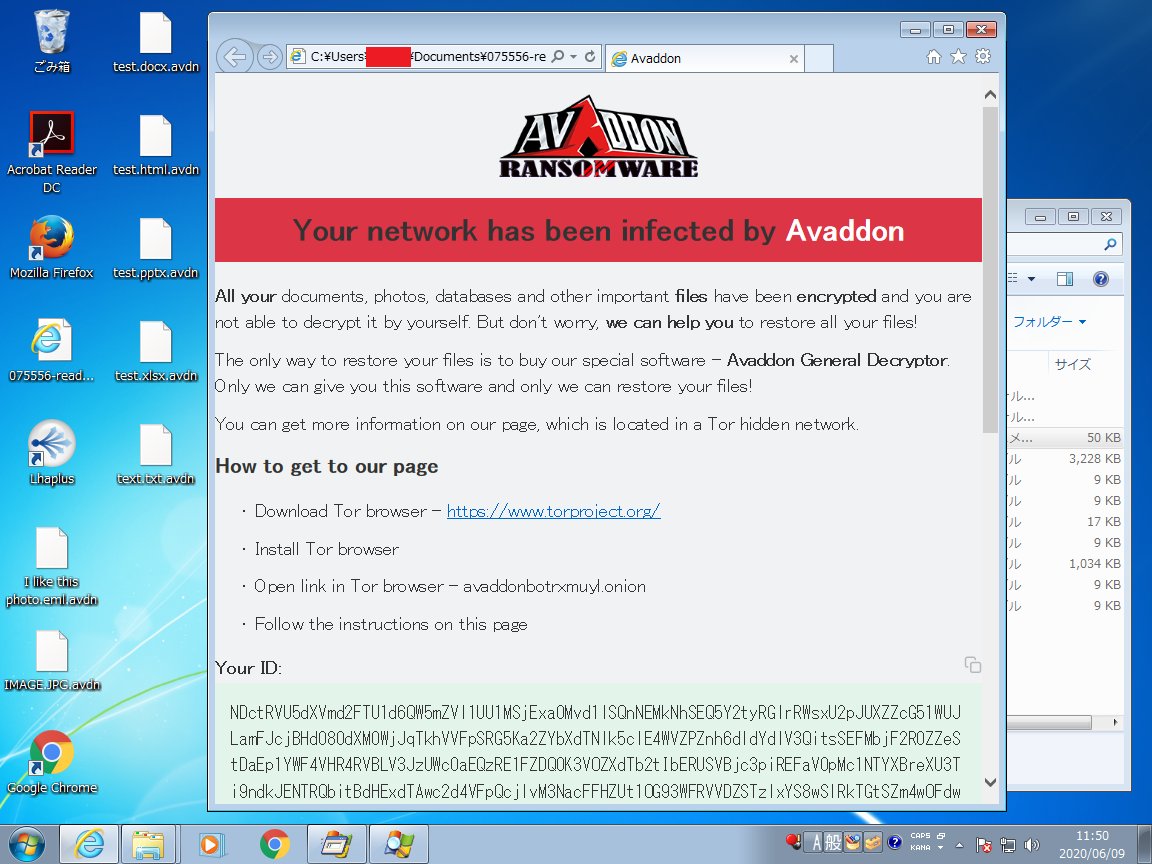Click the Explorer horizontal scrollbar right arrow
Screen dimensions: 1152x864
[1115, 723]
